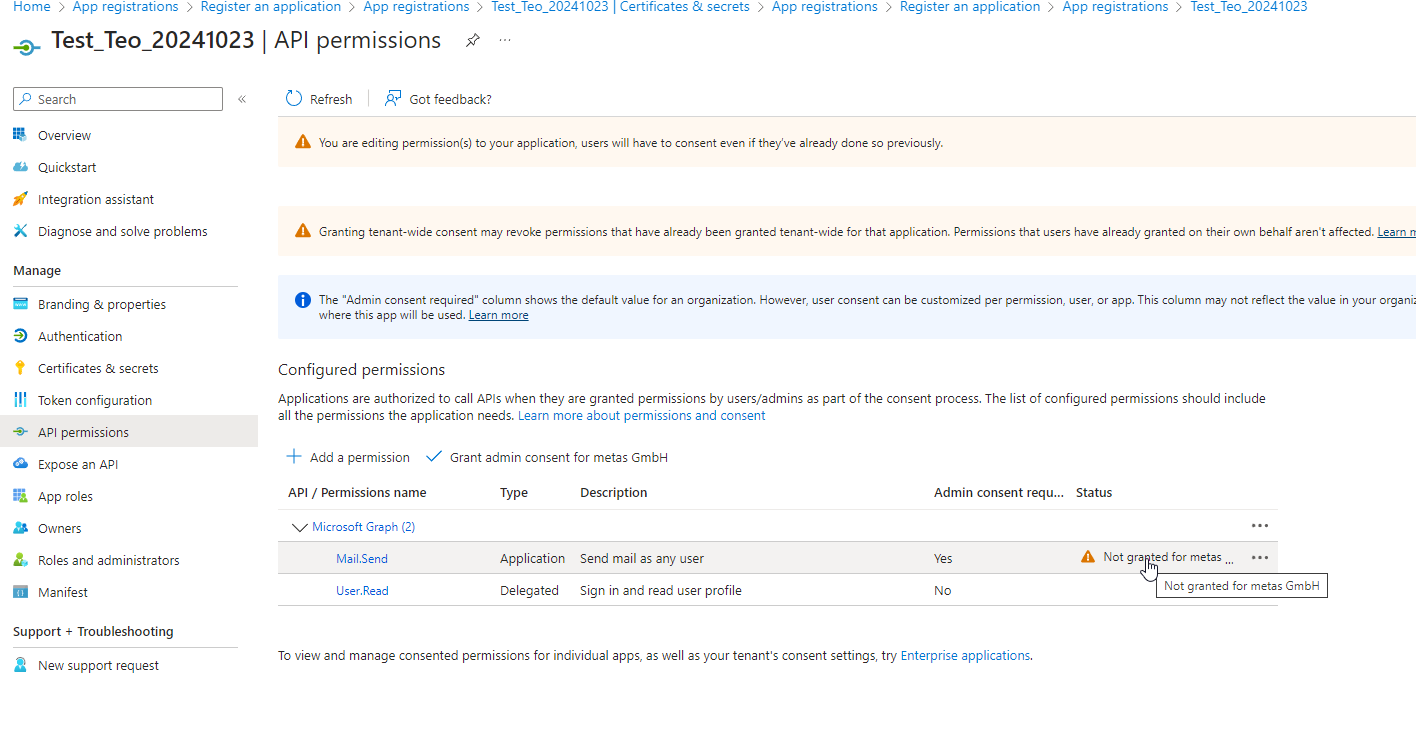The image size is (1416, 729).
Task: Click Test_Teo_20241023 | Certificates & secrets breadcrumb
Action: pyautogui.click(x=620, y=7)
